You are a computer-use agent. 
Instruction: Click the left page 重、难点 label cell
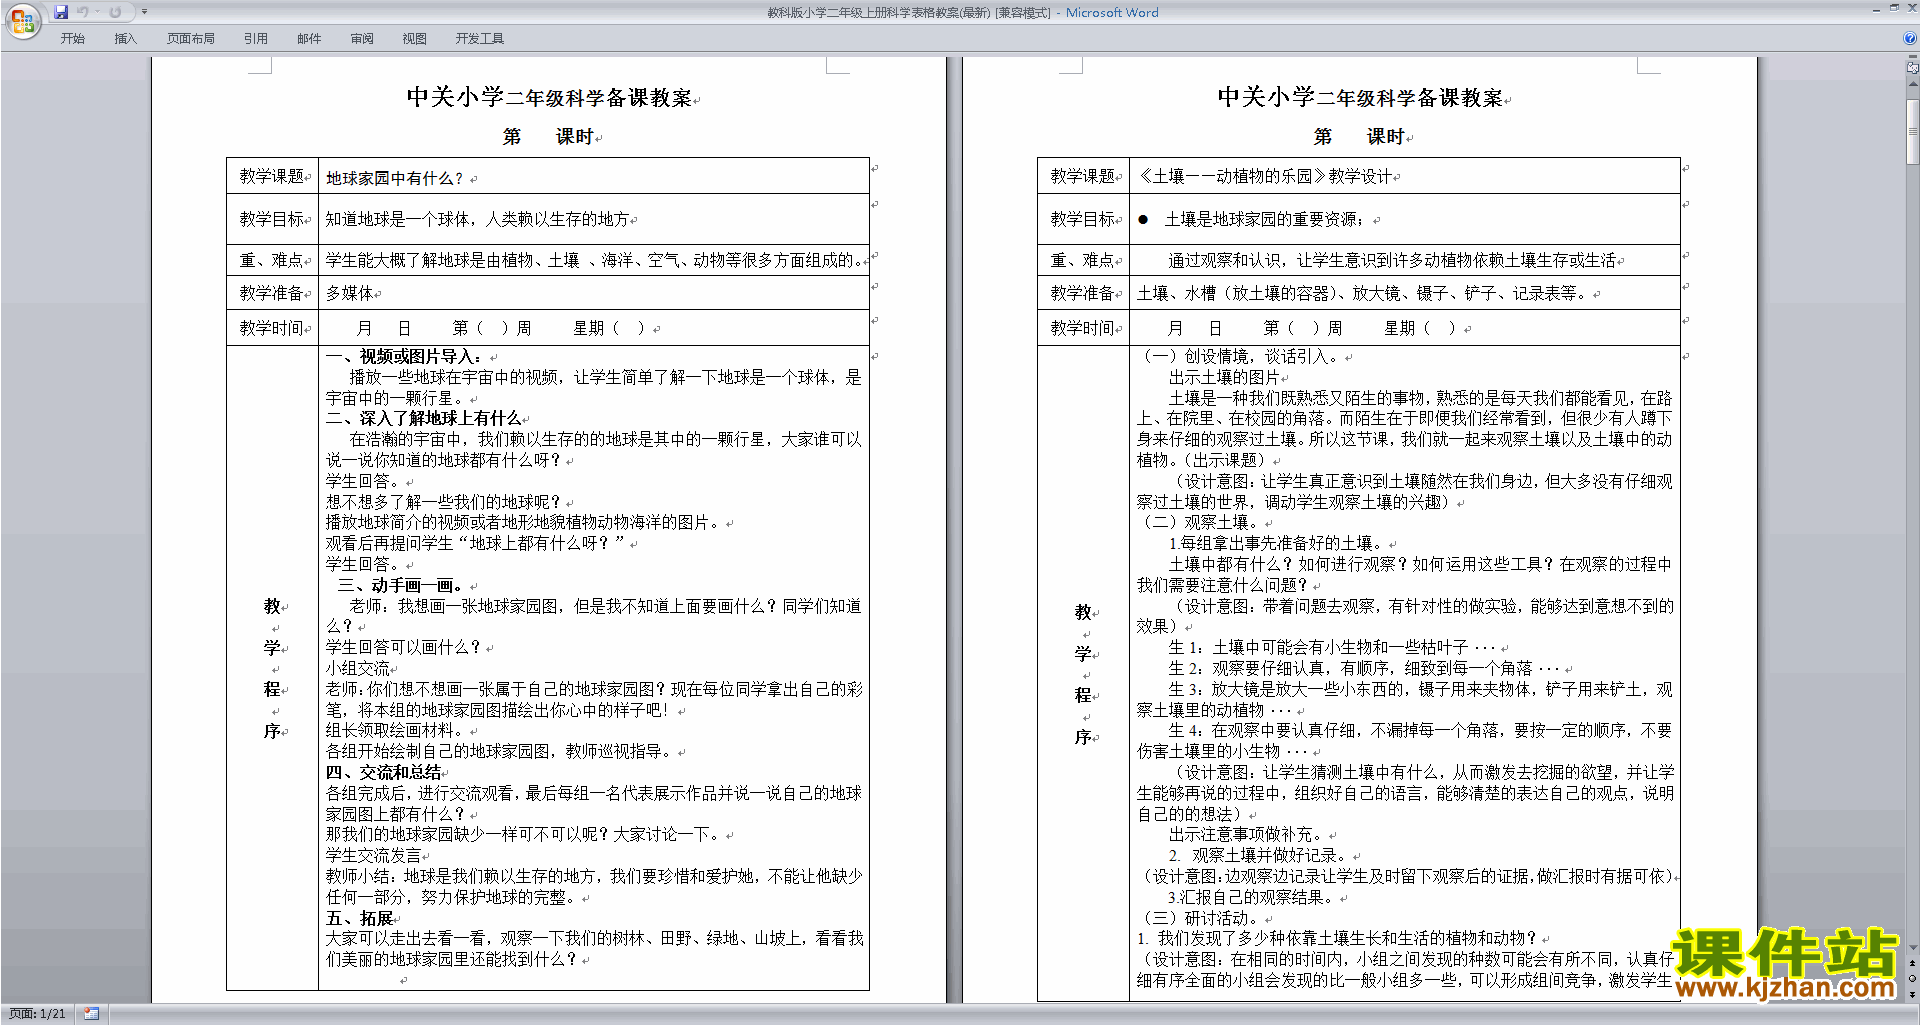click(271, 260)
